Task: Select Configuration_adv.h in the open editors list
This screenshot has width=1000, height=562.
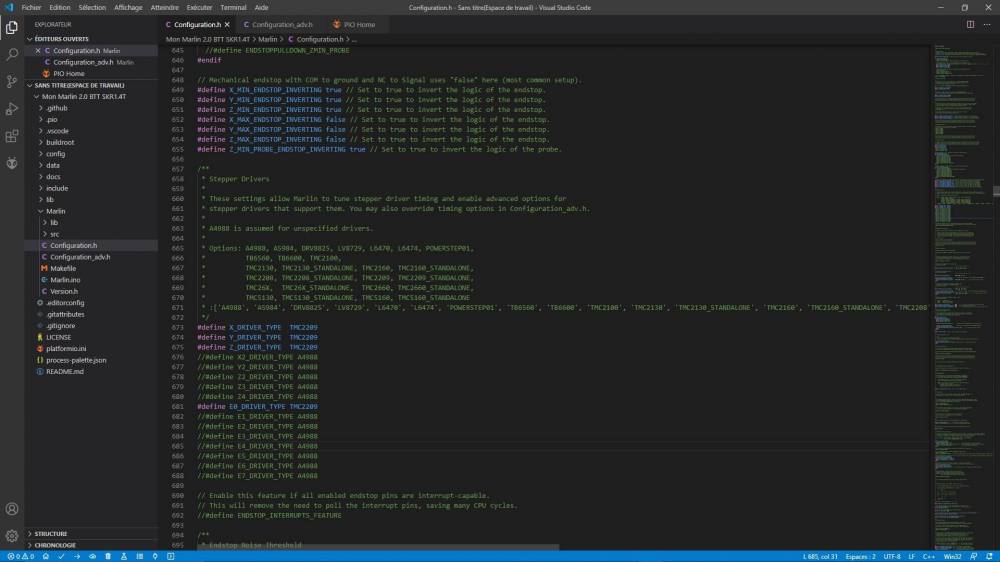Action: (83, 63)
